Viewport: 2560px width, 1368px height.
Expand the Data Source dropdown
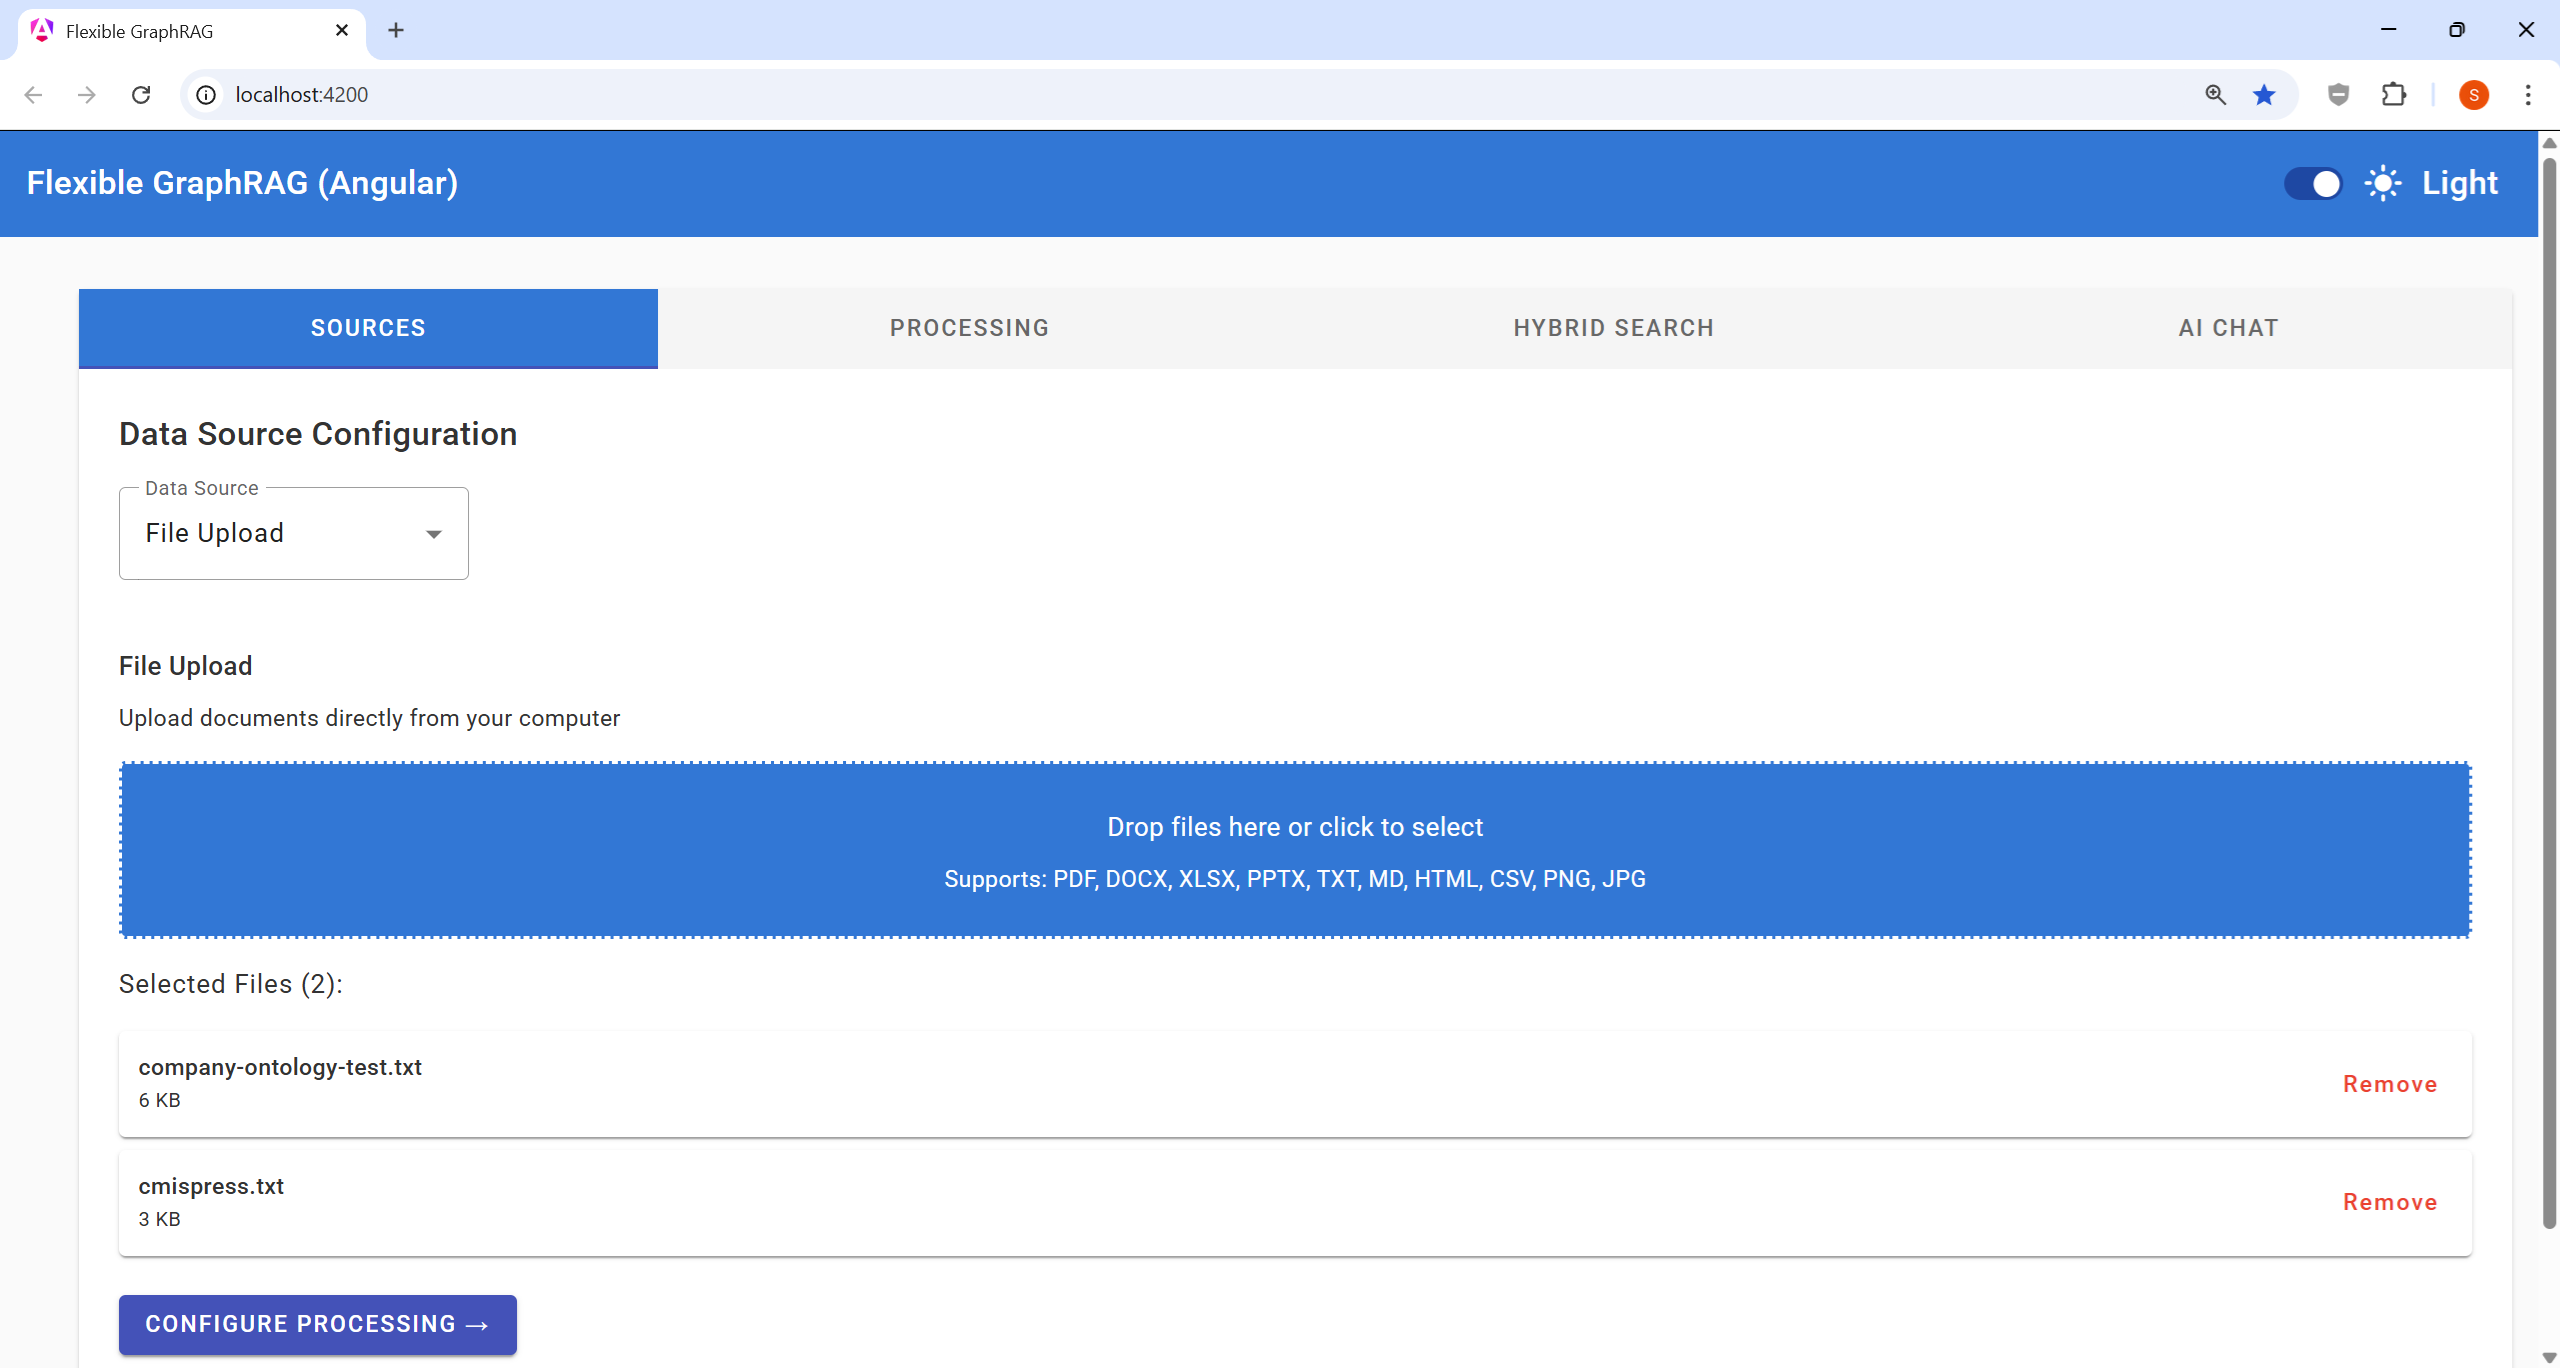tap(292, 533)
